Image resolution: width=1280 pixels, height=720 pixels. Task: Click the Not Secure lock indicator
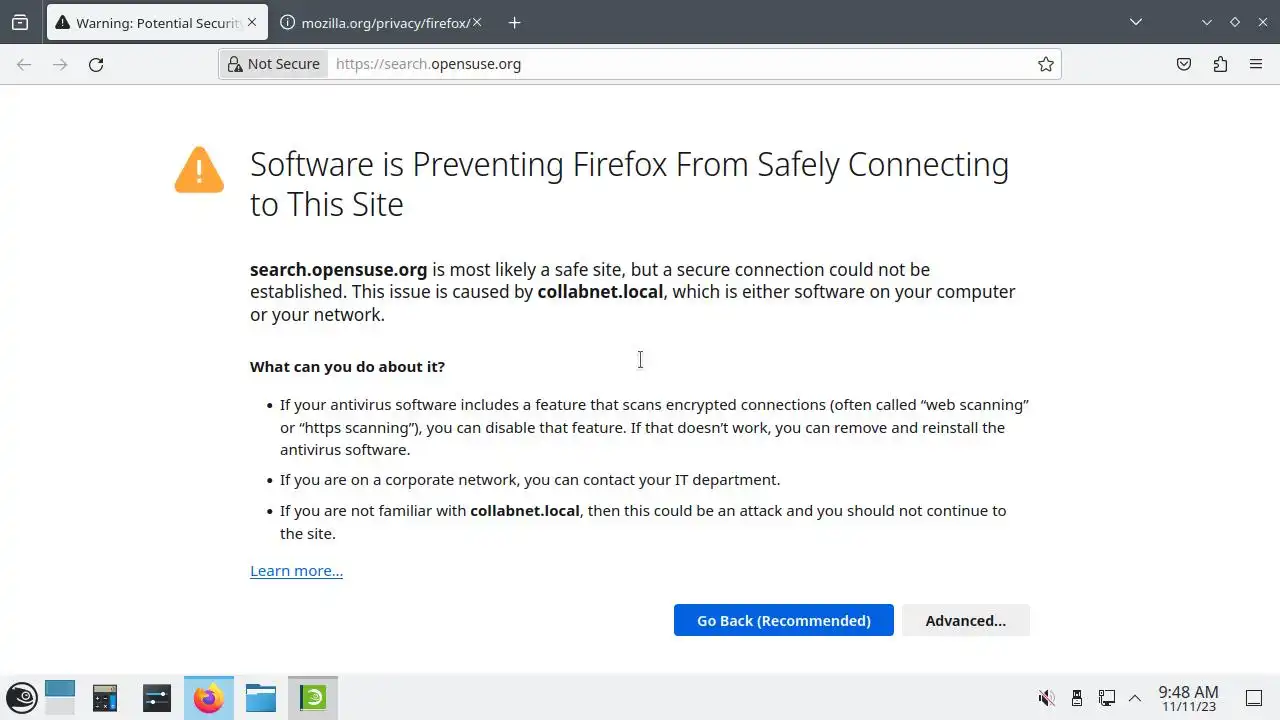274,64
